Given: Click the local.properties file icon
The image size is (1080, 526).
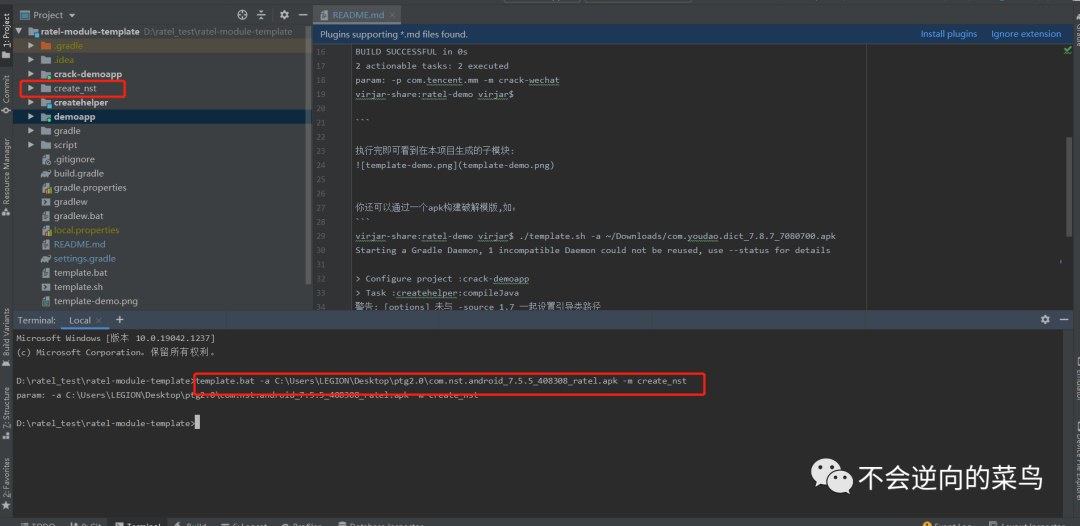Looking at the screenshot, I should point(45,230).
